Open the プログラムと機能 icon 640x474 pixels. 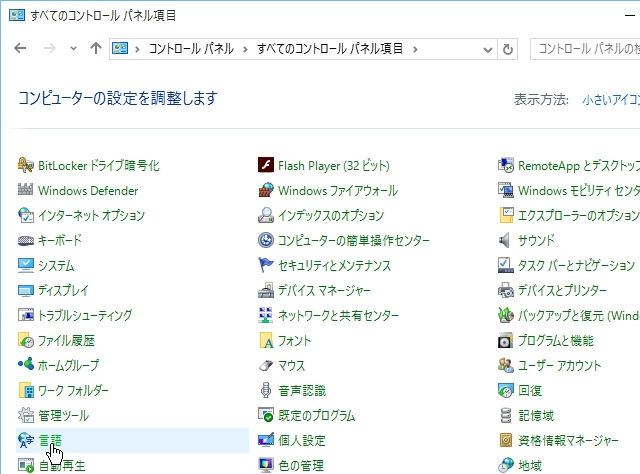tap(505, 340)
